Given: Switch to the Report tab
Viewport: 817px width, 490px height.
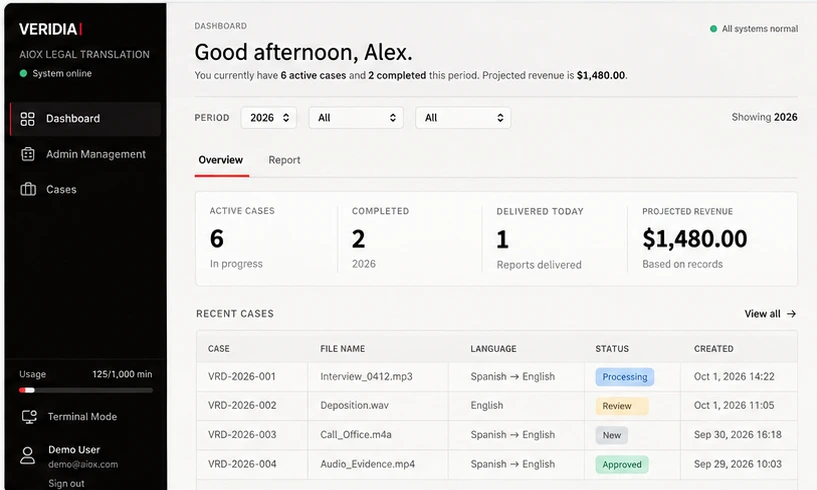Looking at the screenshot, I should coord(284,160).
